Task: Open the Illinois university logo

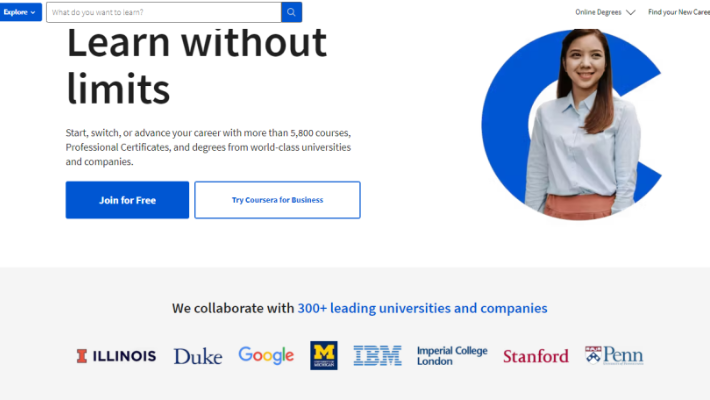Action: click(x=116, y=356)
